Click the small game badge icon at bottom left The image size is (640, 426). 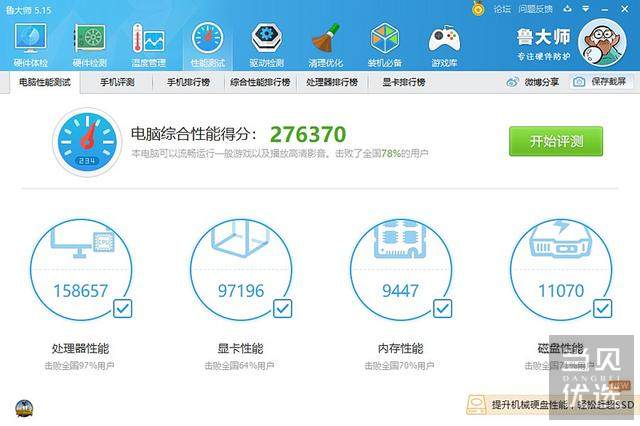pos(24,408)
